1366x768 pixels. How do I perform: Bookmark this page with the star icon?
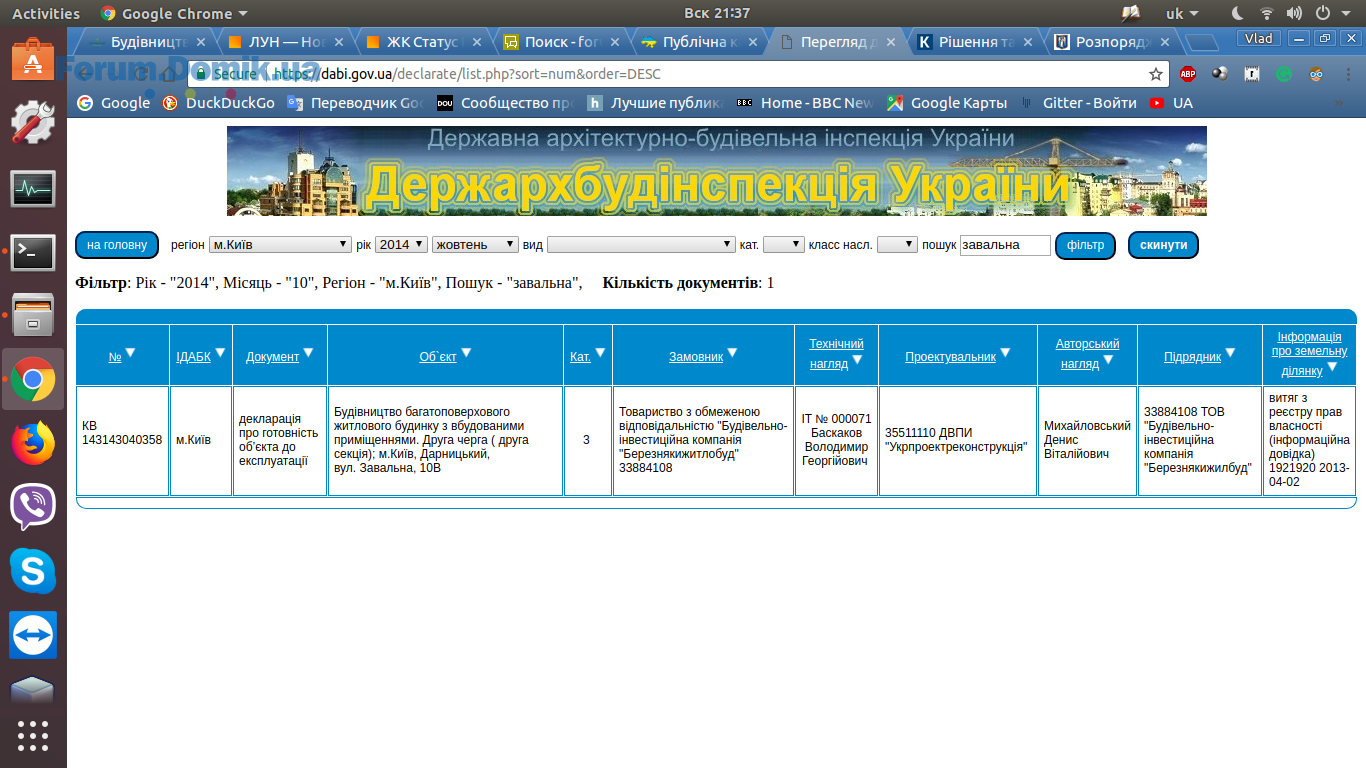click(1156, 74)
